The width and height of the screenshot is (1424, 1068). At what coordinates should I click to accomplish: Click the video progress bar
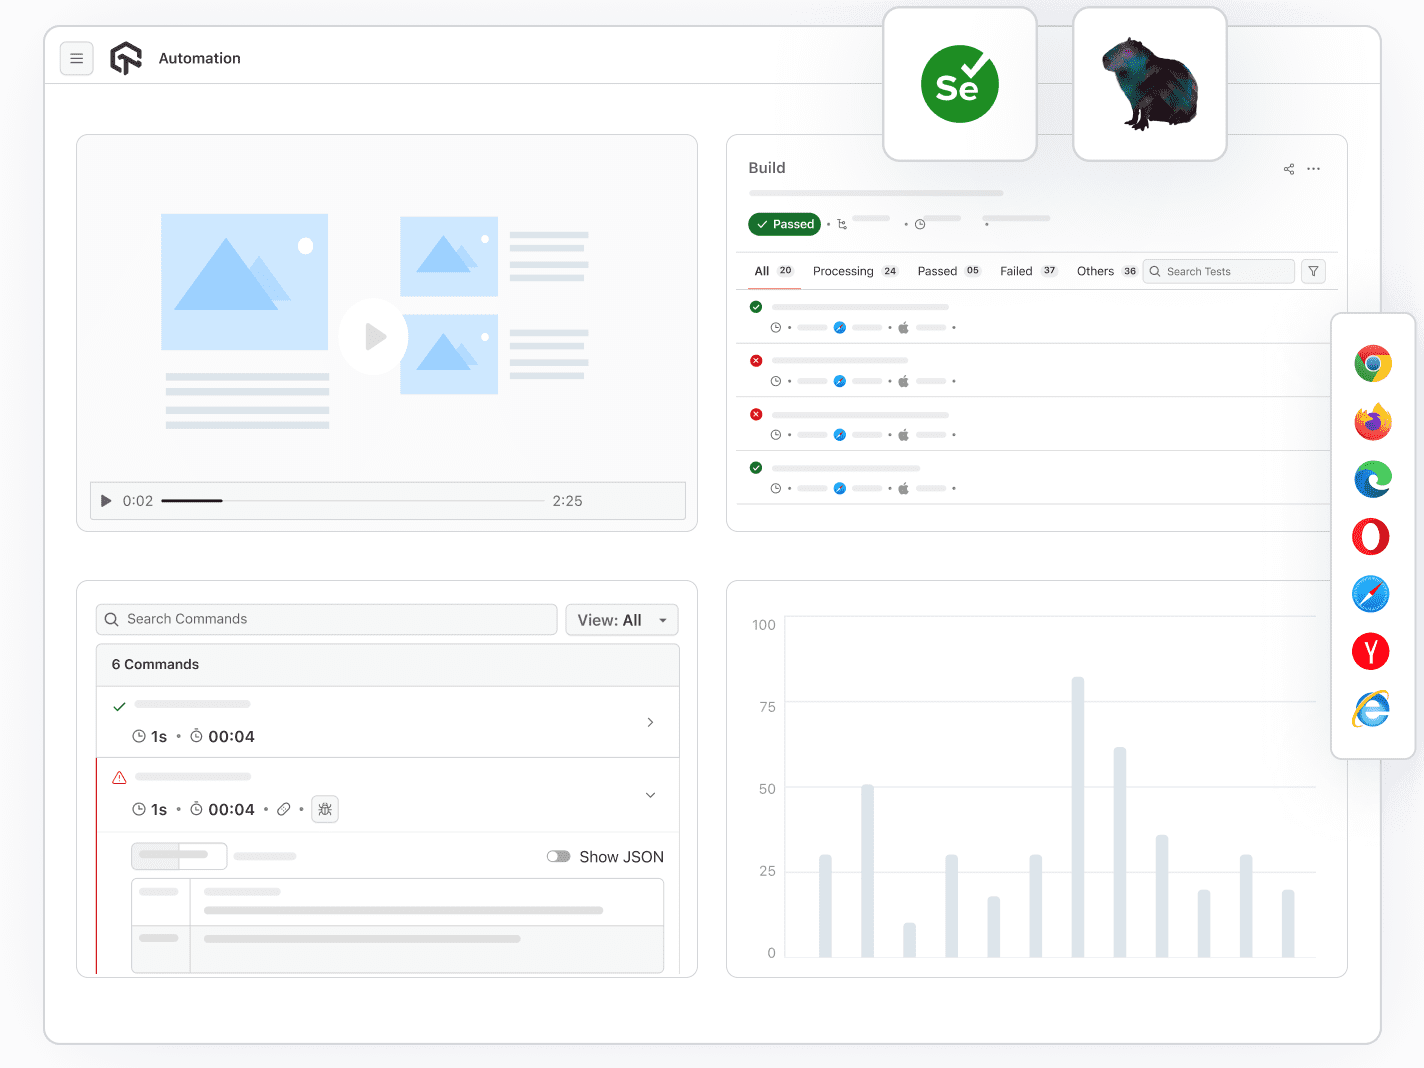350,500
